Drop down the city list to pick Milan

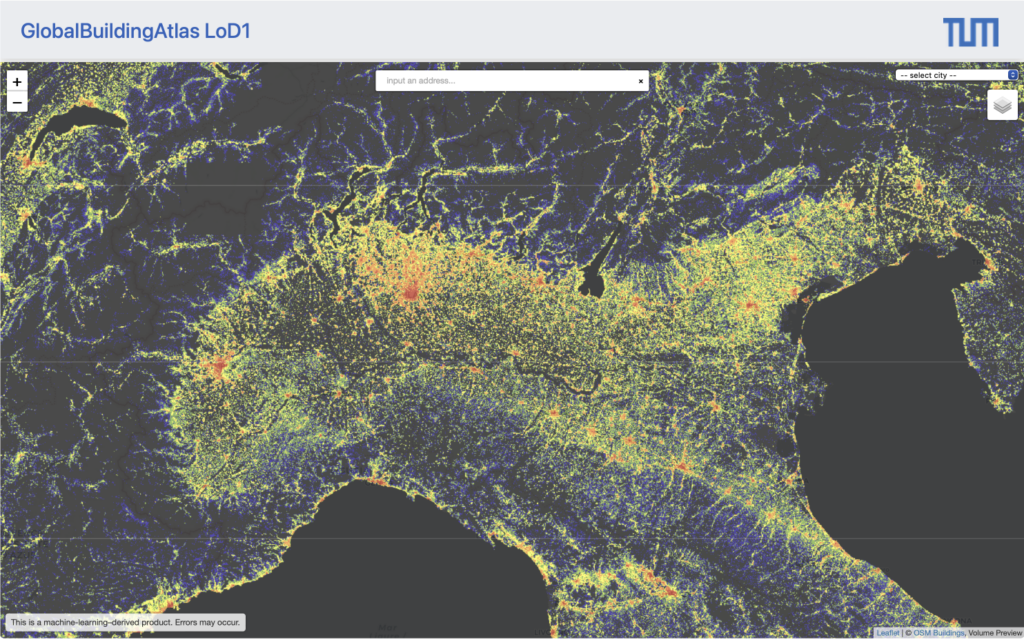955,75
